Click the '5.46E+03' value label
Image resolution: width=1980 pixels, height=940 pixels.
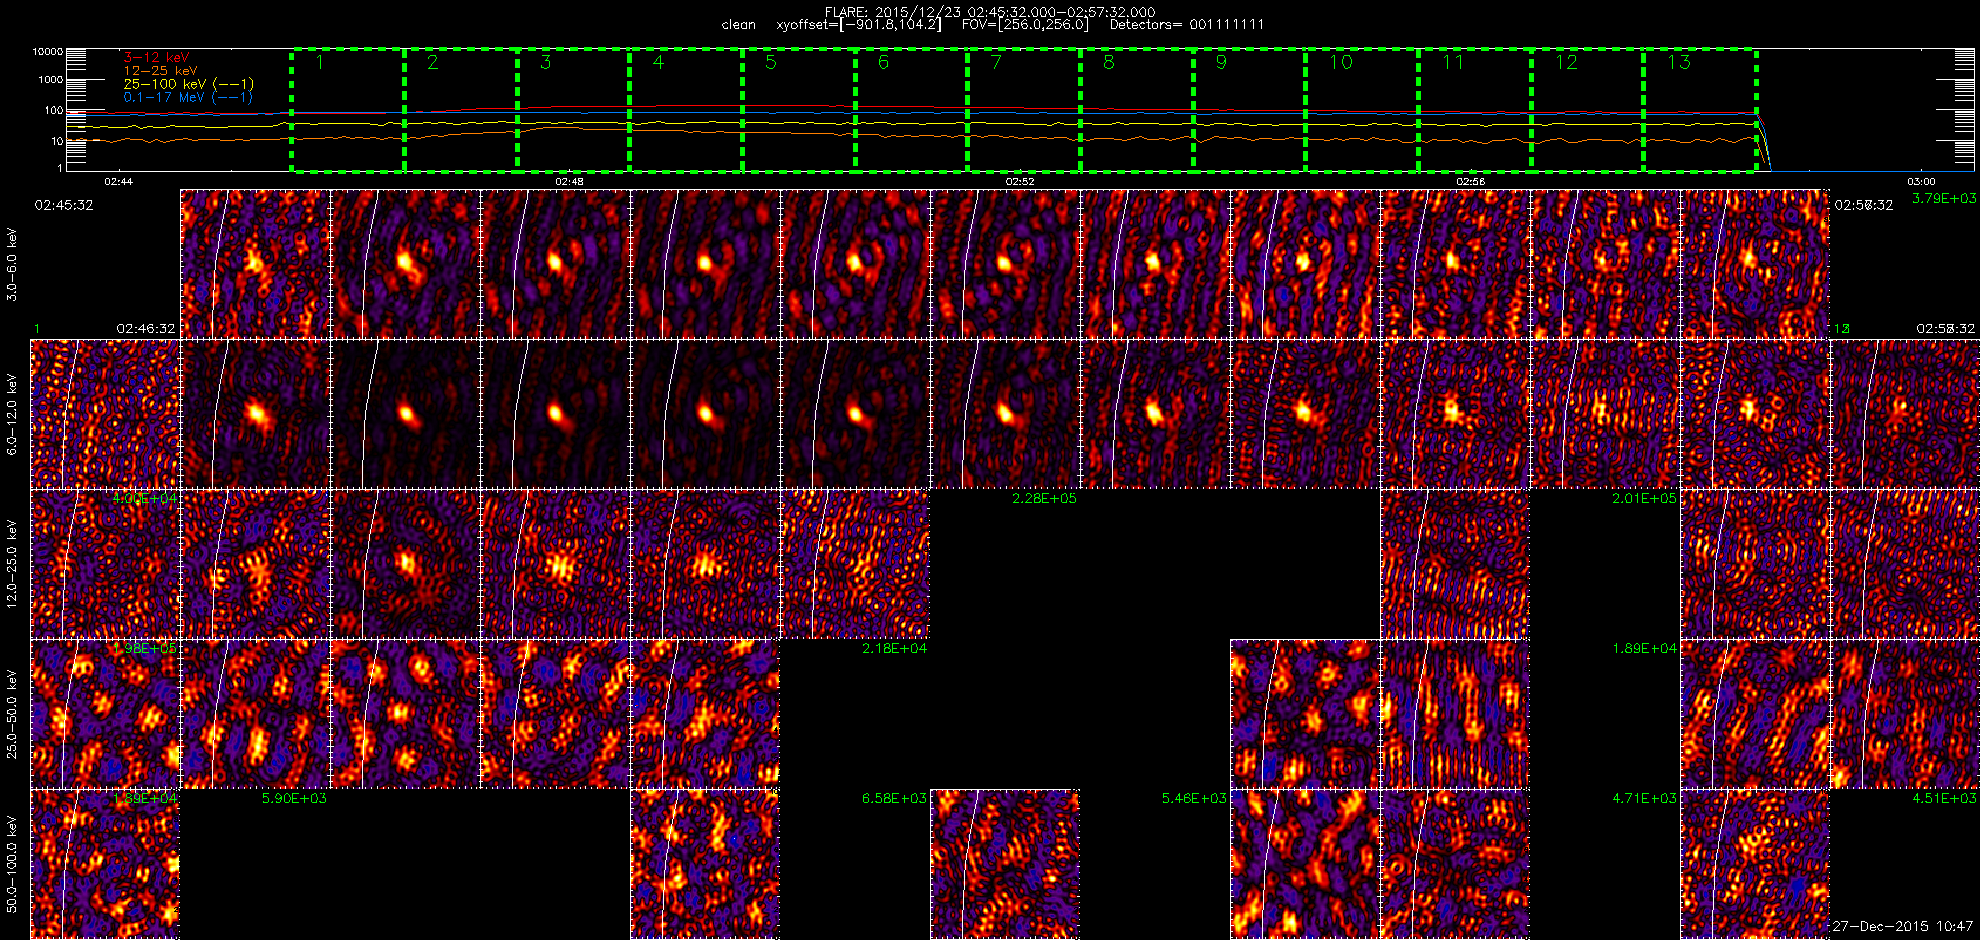[1194, 799]
